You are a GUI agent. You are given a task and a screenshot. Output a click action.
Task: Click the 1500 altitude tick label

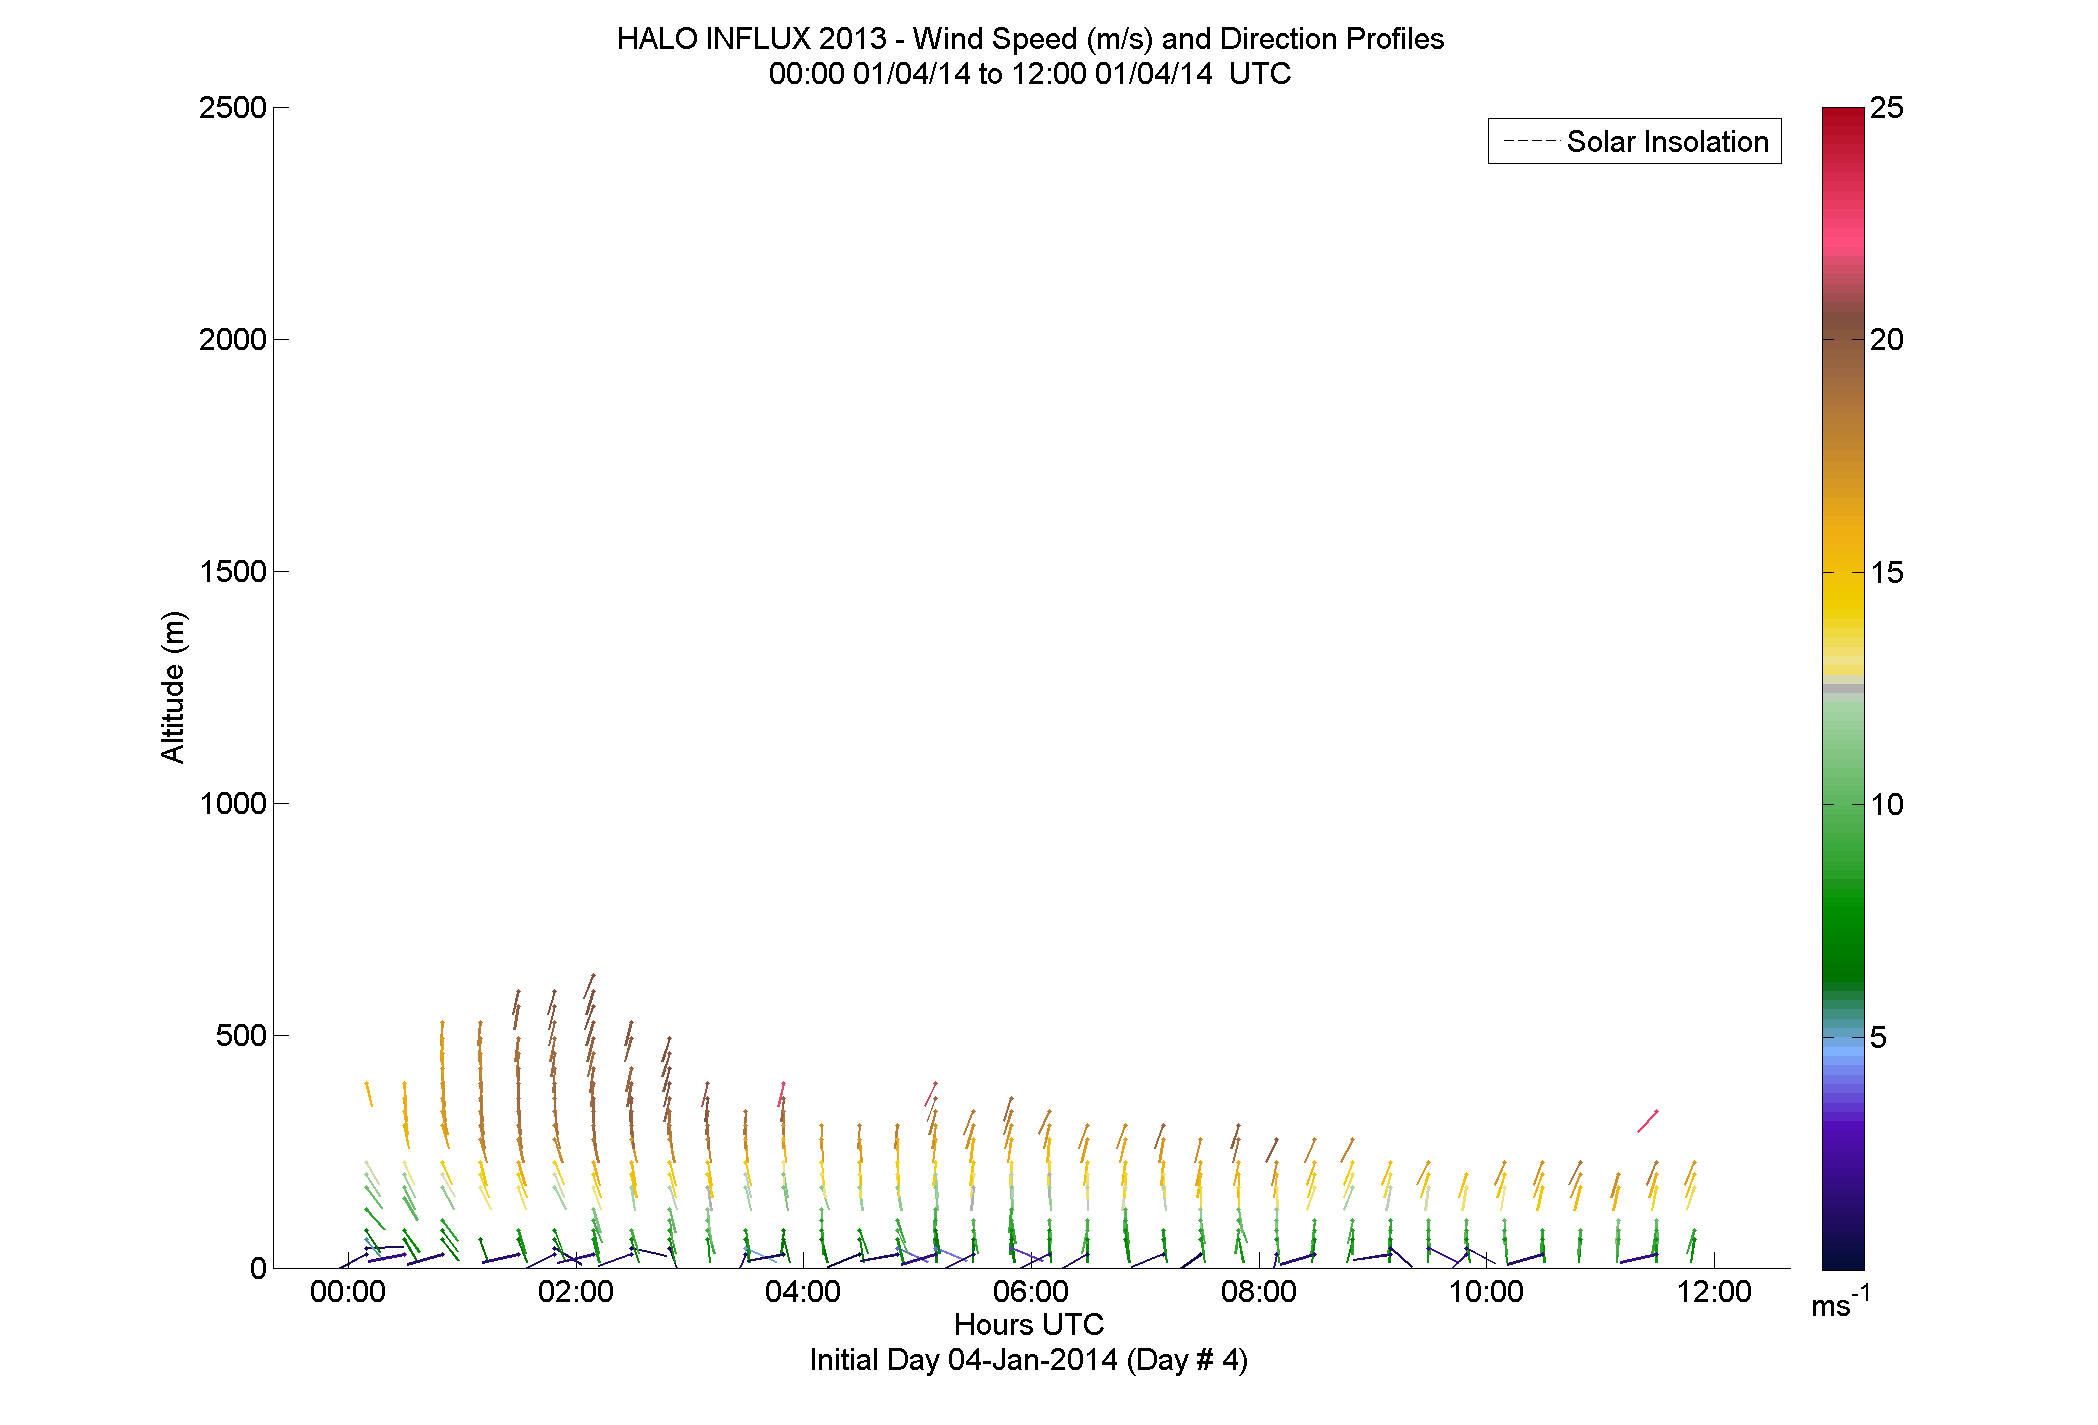pyautogui.click(x=232, y=571)
